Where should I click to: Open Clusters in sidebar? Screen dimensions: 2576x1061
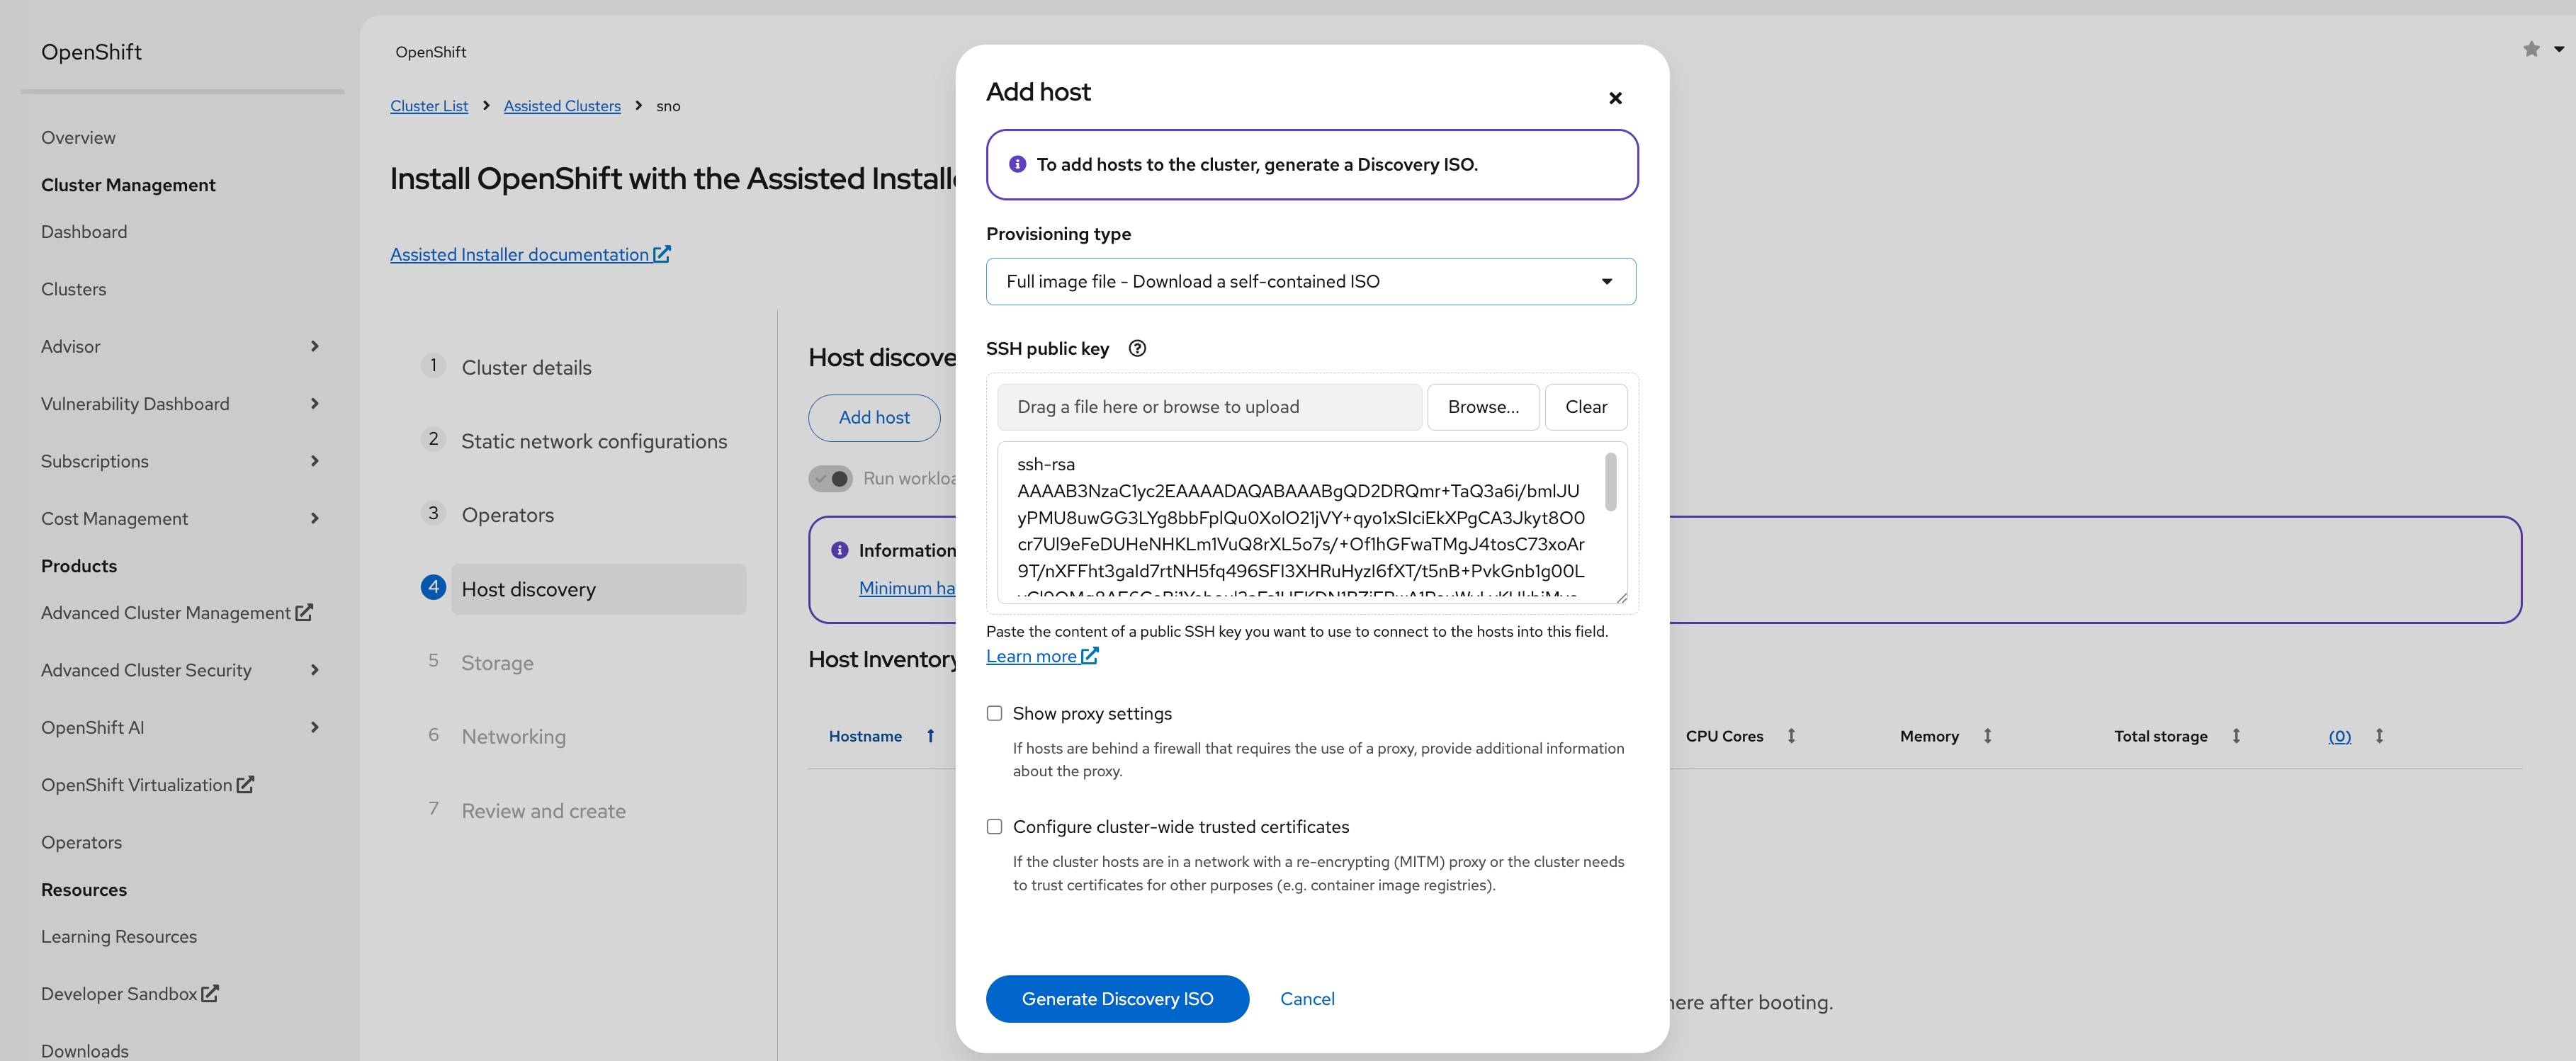pyautogui.click(x=73, y=289)
